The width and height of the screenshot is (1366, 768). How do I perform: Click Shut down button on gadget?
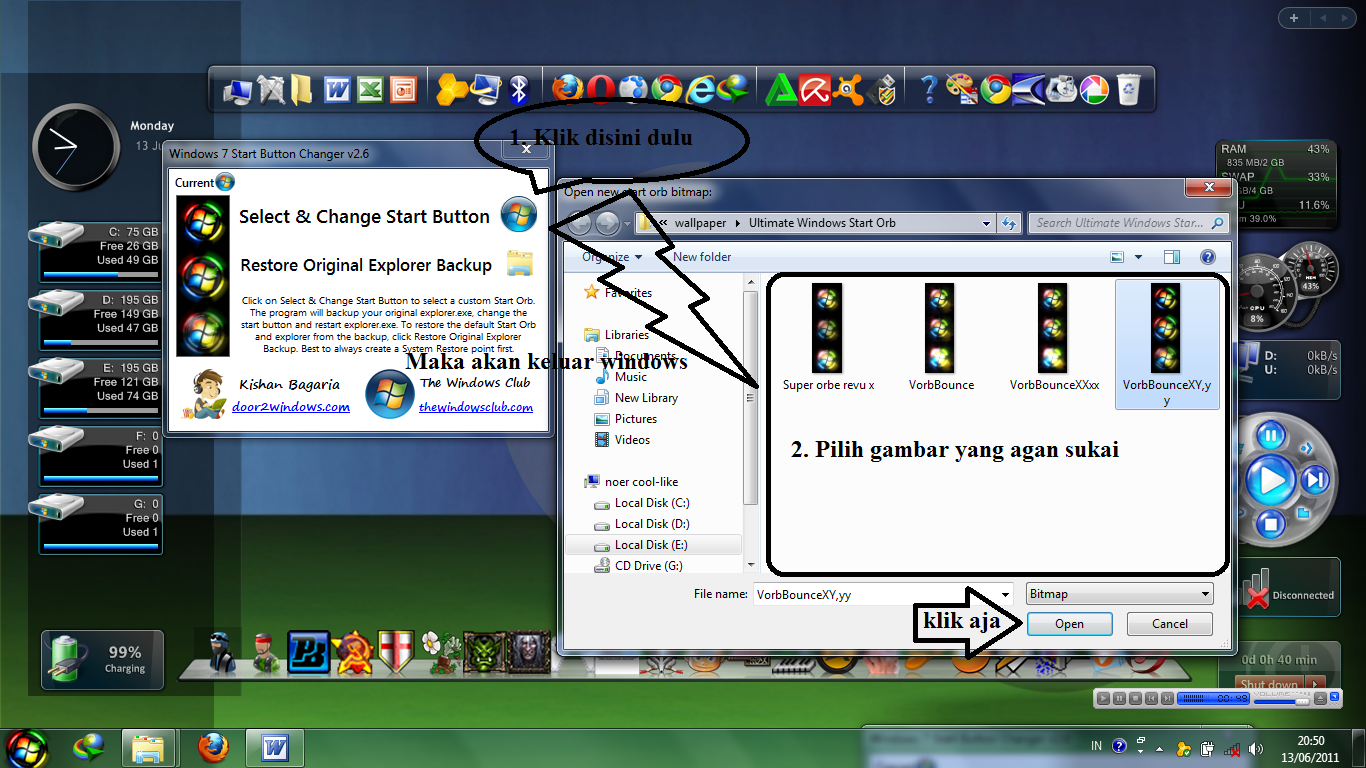[x=1269, y=684]
